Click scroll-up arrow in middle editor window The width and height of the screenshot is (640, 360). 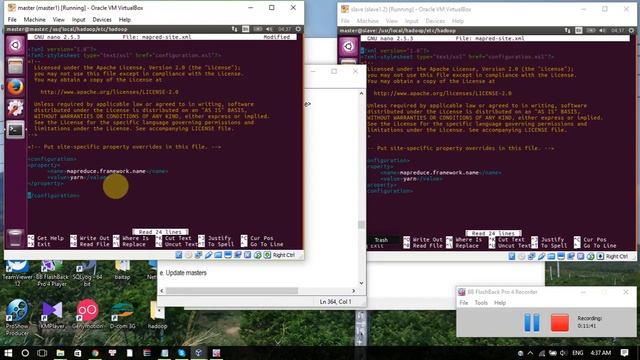click(x=361, y=93)
